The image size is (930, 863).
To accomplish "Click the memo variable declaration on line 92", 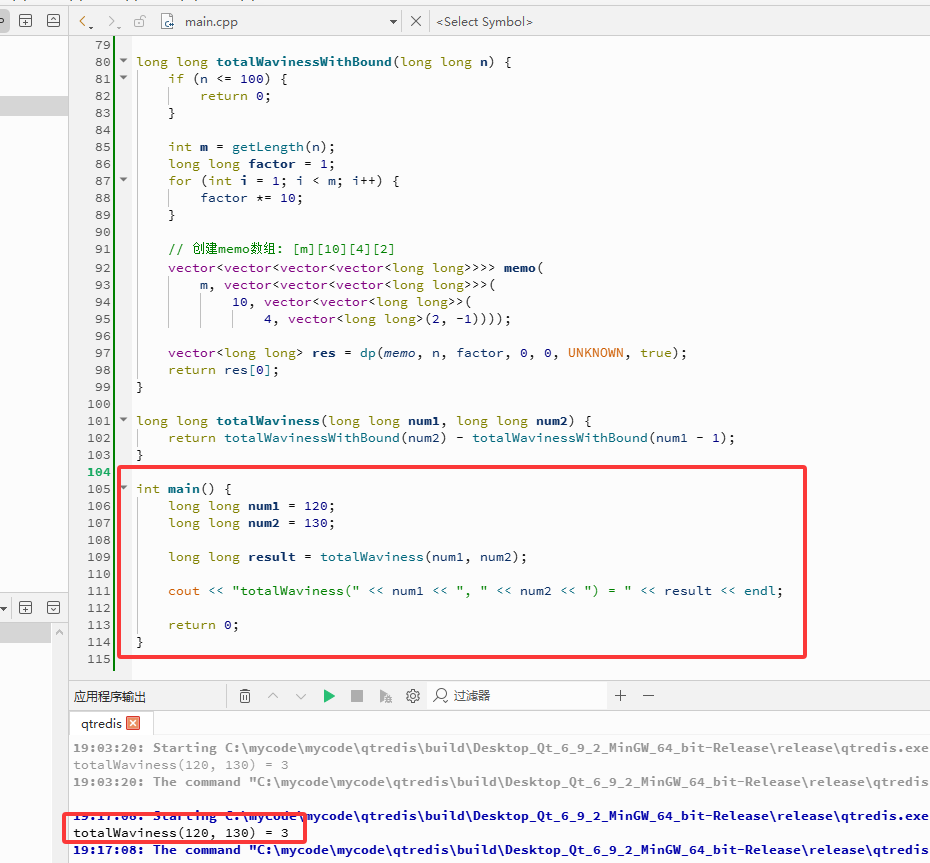I will tap(520, 268).
